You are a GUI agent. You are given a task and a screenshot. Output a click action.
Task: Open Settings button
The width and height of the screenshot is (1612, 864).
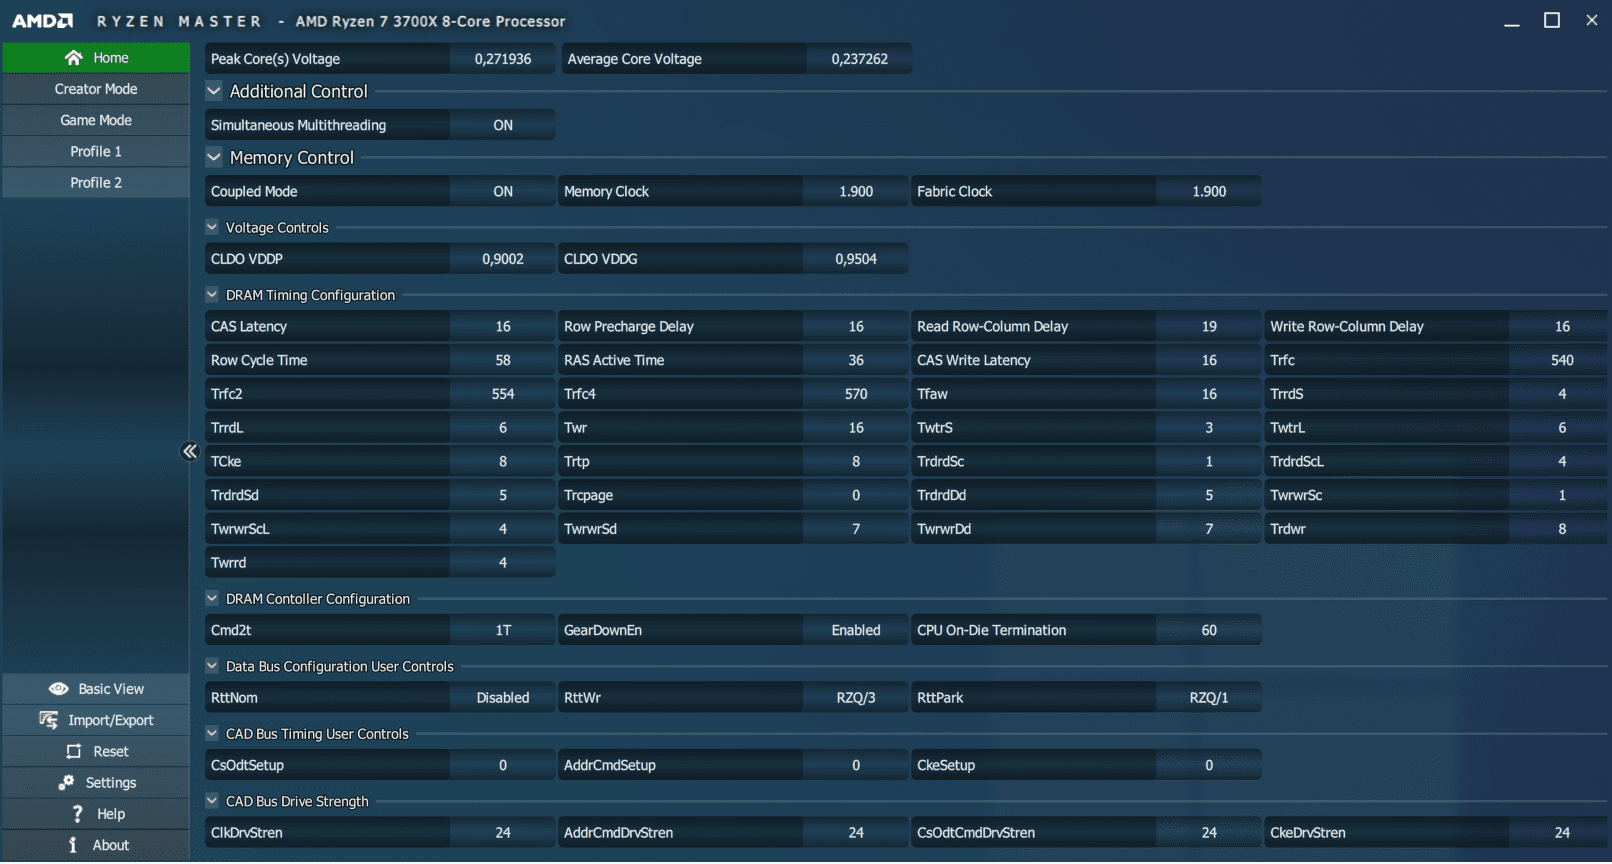point(96,783)
